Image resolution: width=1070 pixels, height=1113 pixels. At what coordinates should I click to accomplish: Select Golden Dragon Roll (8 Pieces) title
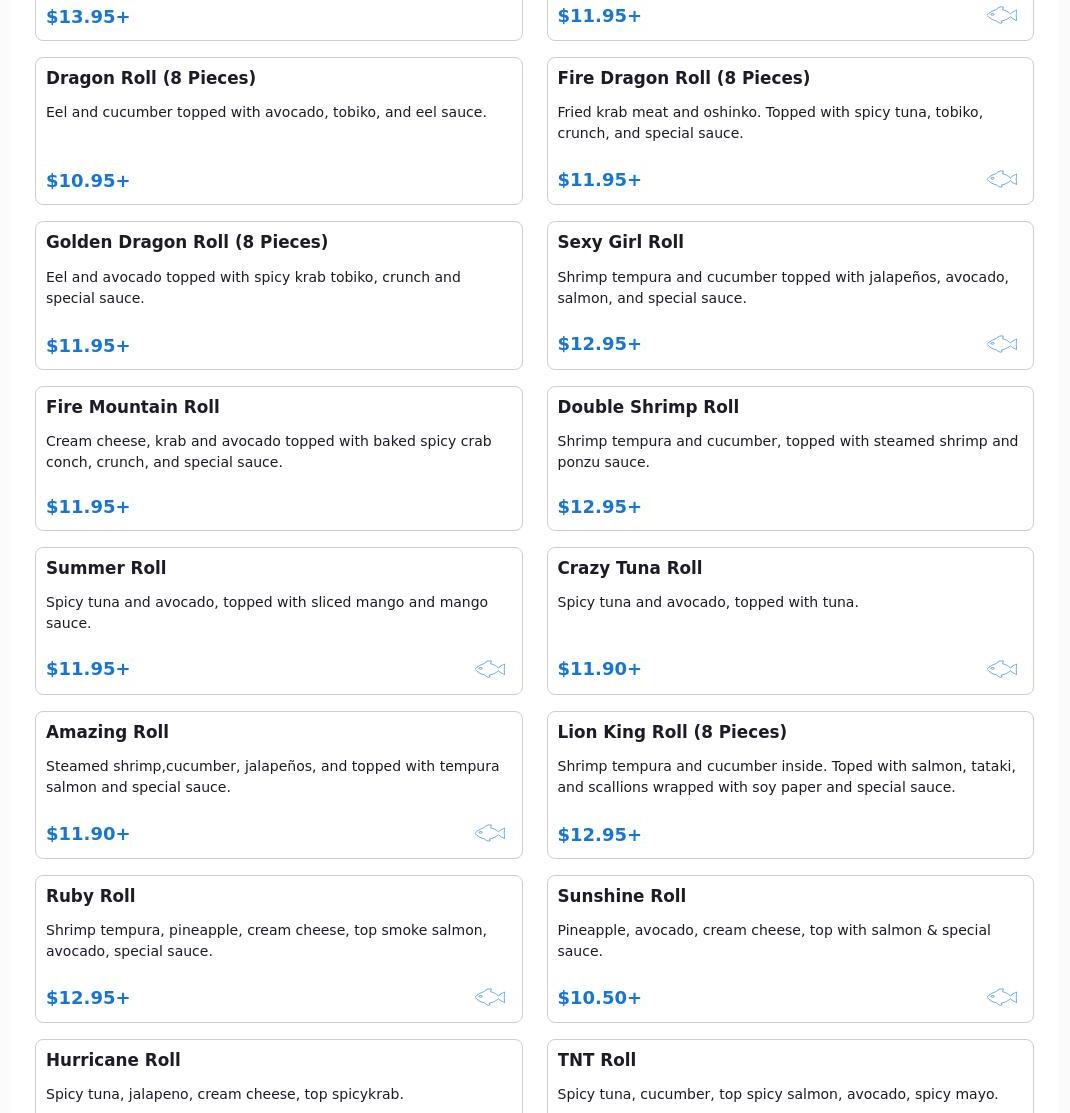[187, 242]
